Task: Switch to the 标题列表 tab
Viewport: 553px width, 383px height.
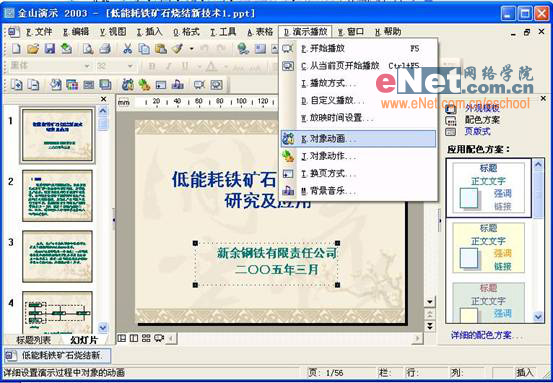Action: point(34,340)
